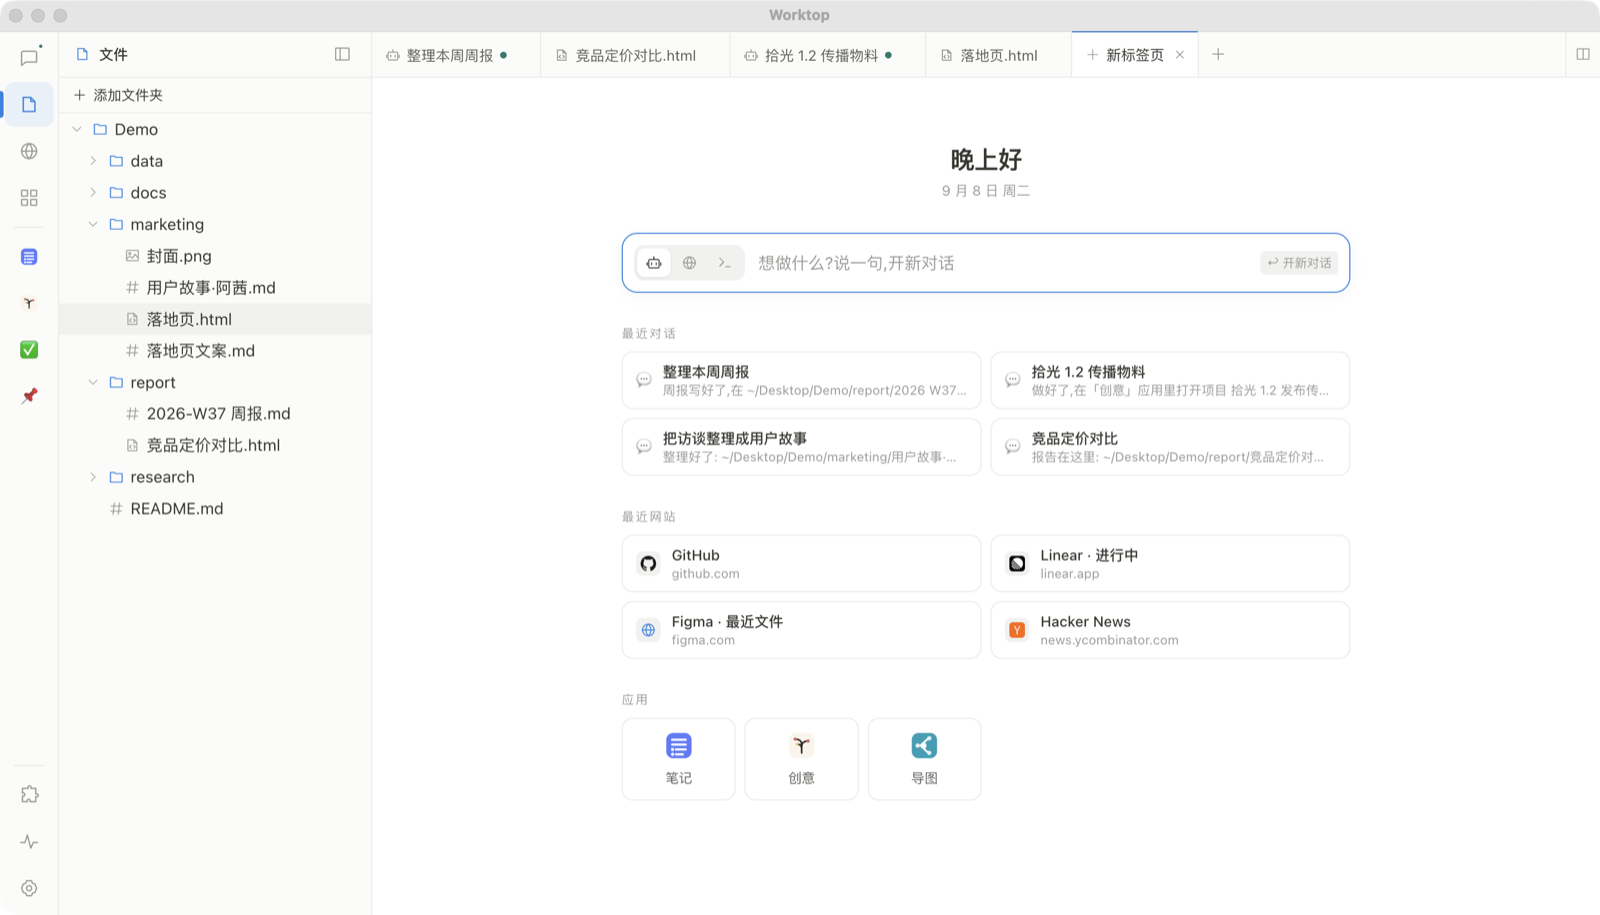This screenshot has width=1600, height=915.
Task: Open the globe browser icon in sidebar
Action: coord(29,151)
